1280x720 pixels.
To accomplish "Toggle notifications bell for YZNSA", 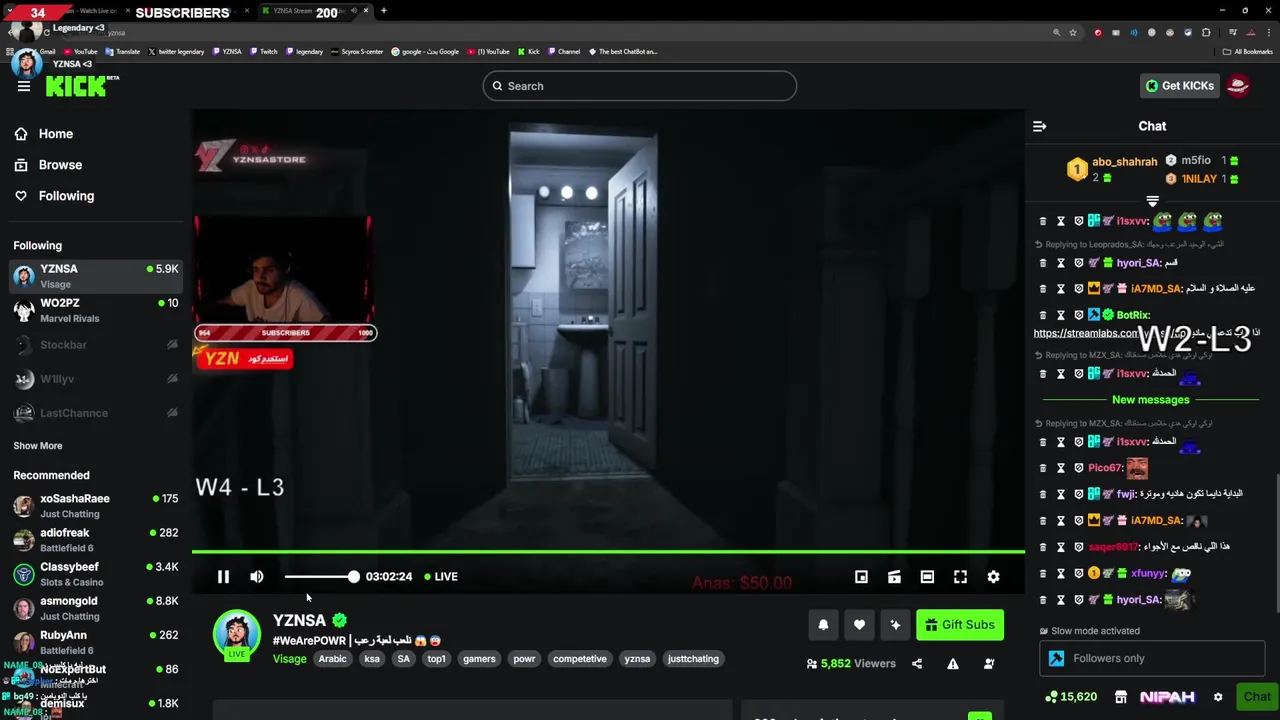I will pyautogui.click(x=823, y=625).
